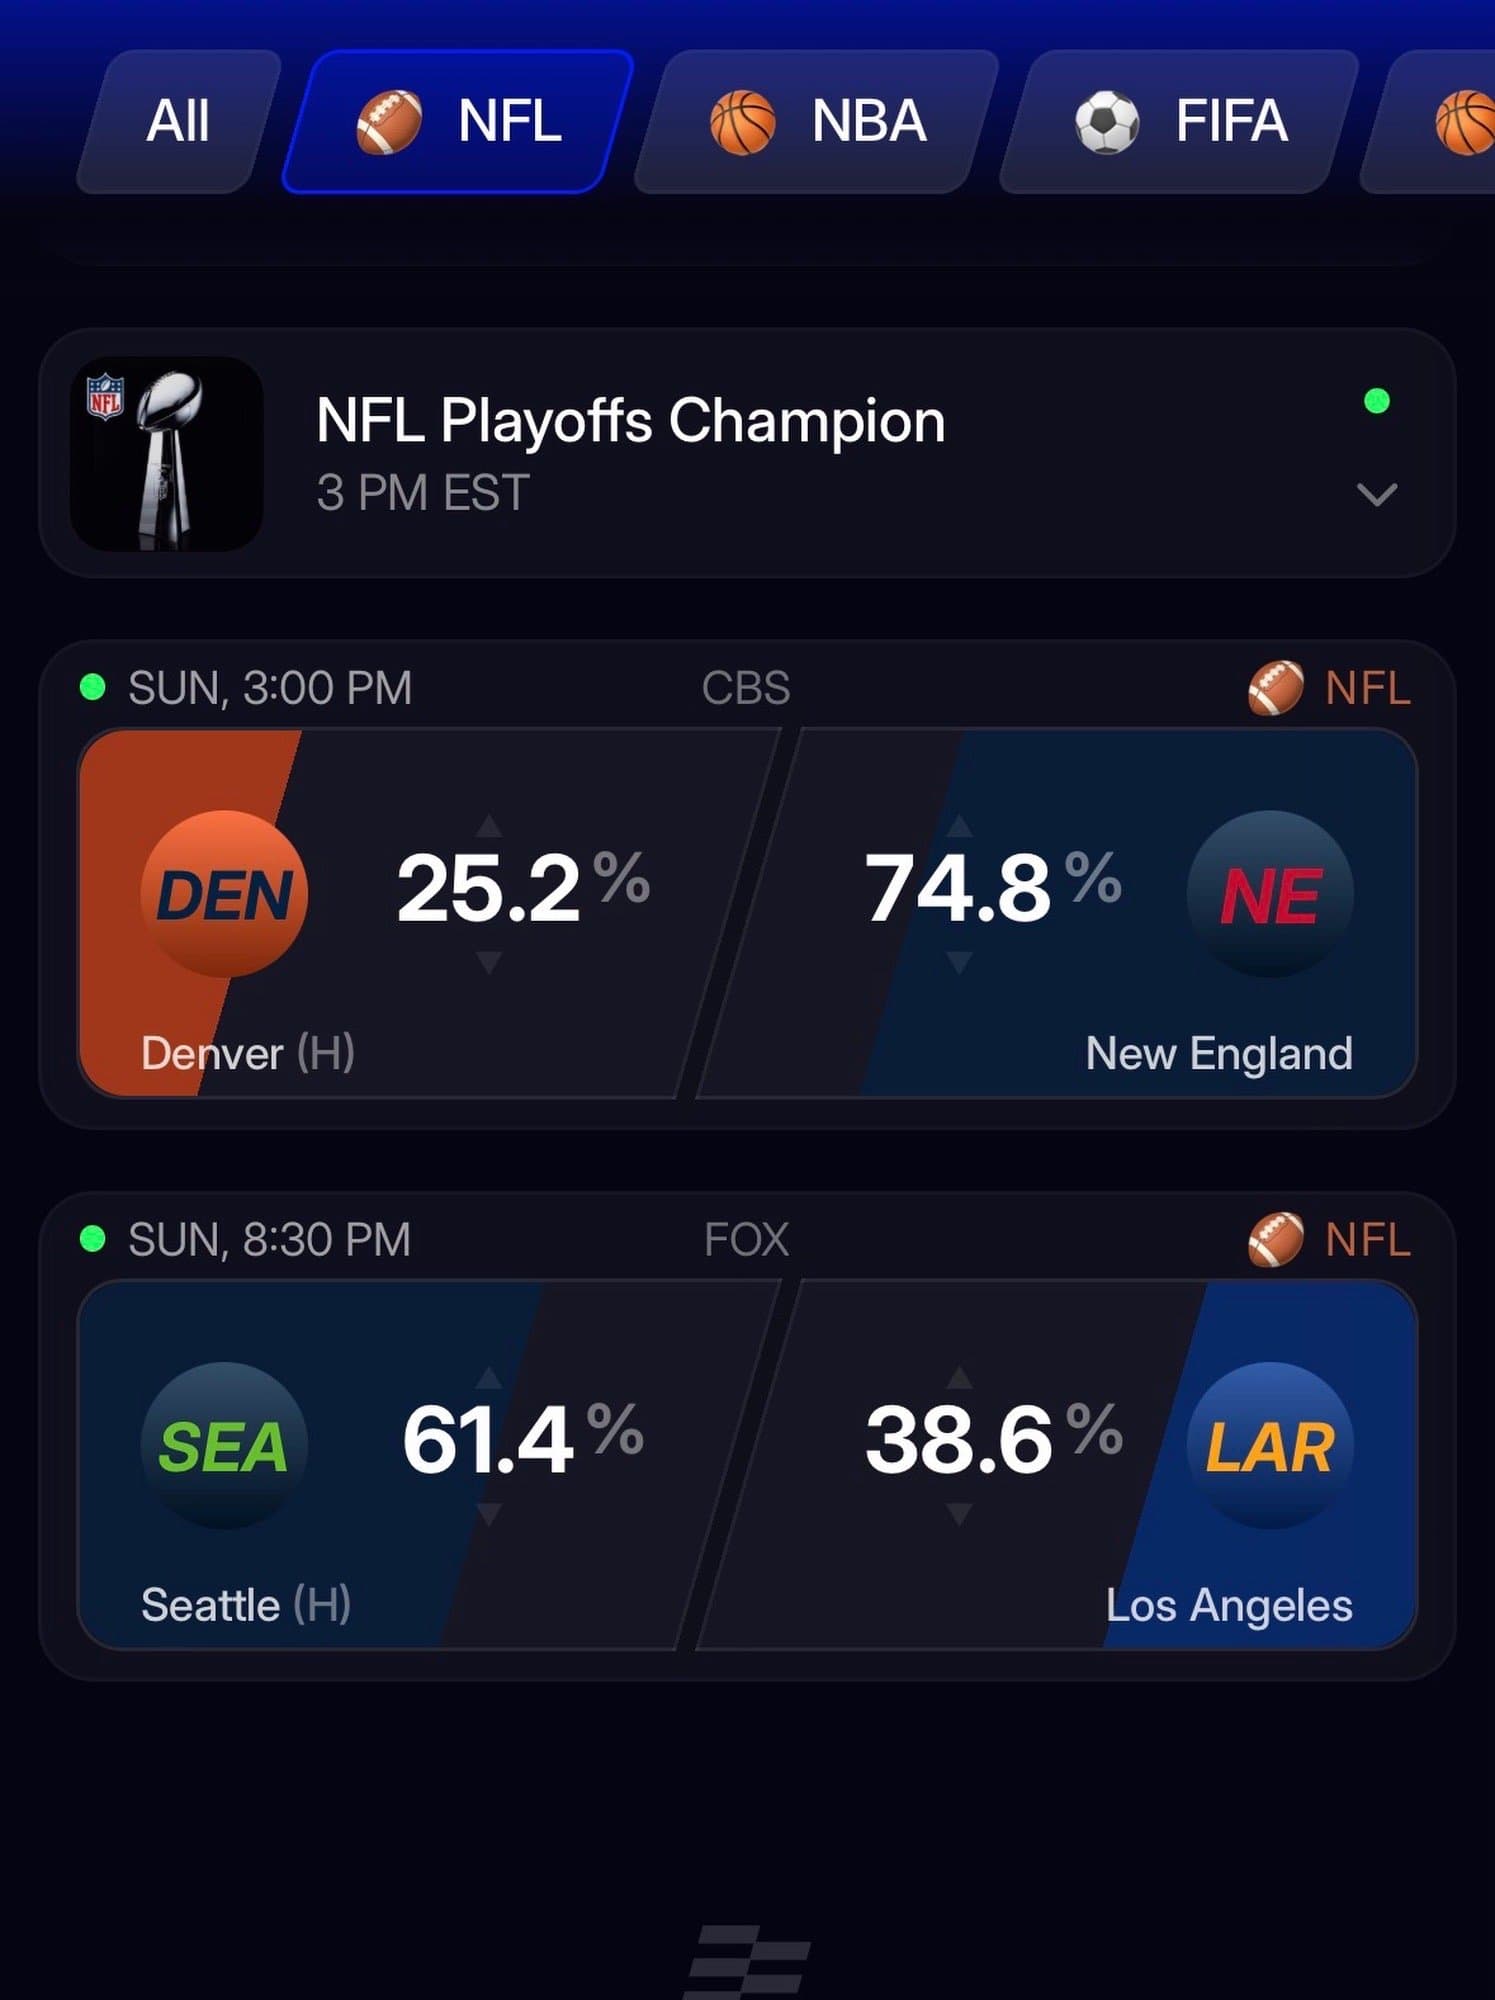Expand the NFL Playoffs Champion chevron
The image size is (1495, 2000).
click(x=1376, y=494)
